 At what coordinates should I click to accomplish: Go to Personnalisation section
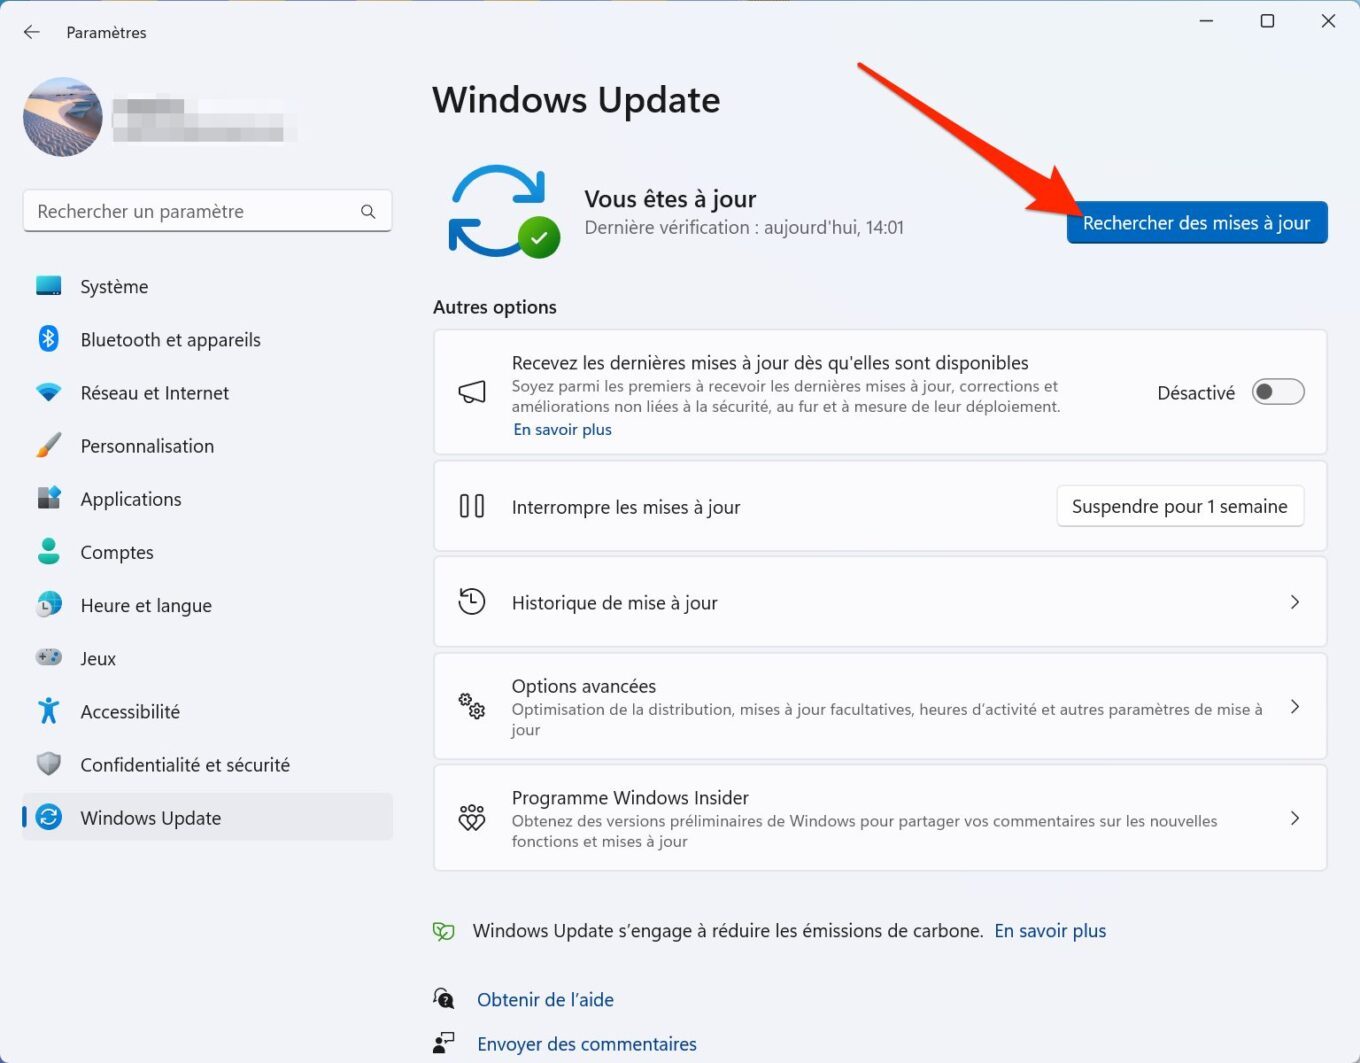207,446
